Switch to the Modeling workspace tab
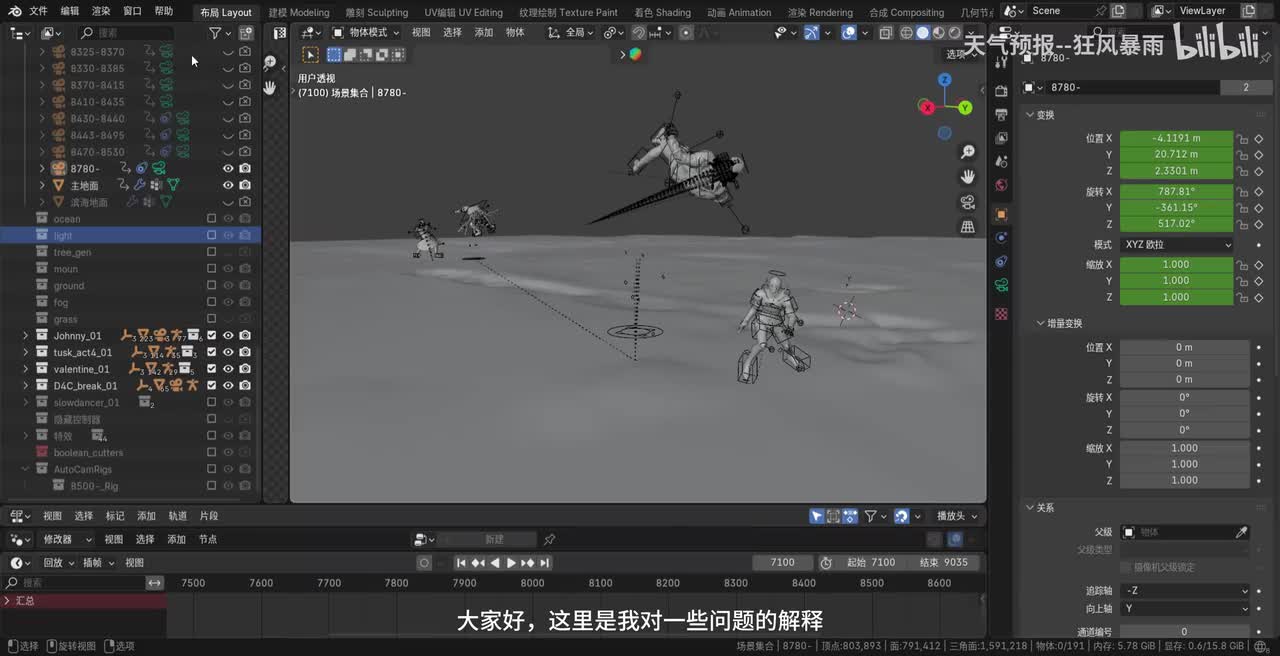Screen dimensions: 1280x656 tap(298, 12)
